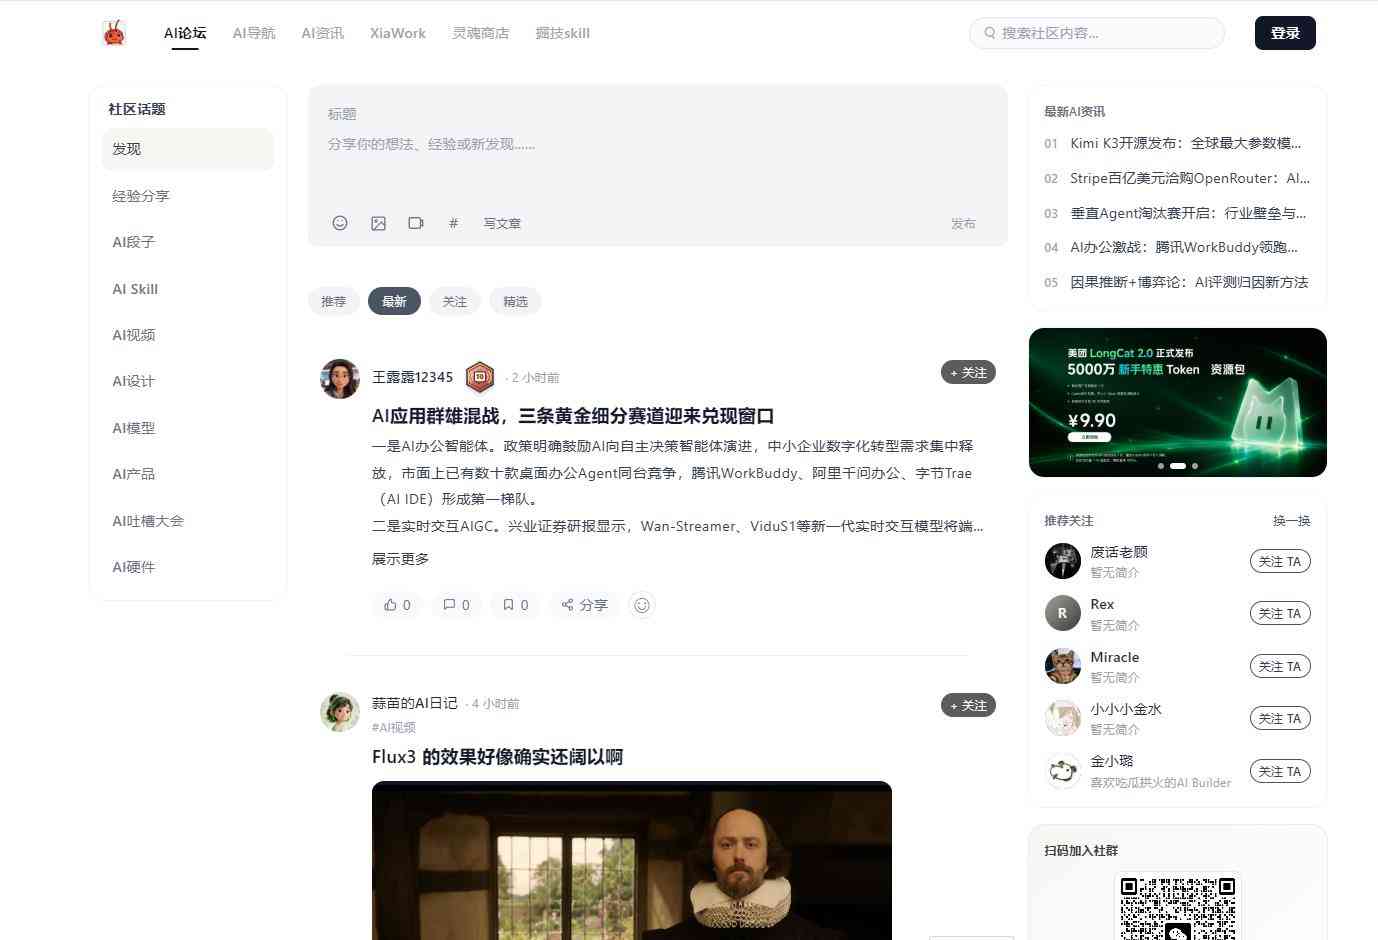This screenshot has height=940, width=1378.
Task: Follow 王露露12345 with + 关注 toggle
Action: [x=968, y=372]
